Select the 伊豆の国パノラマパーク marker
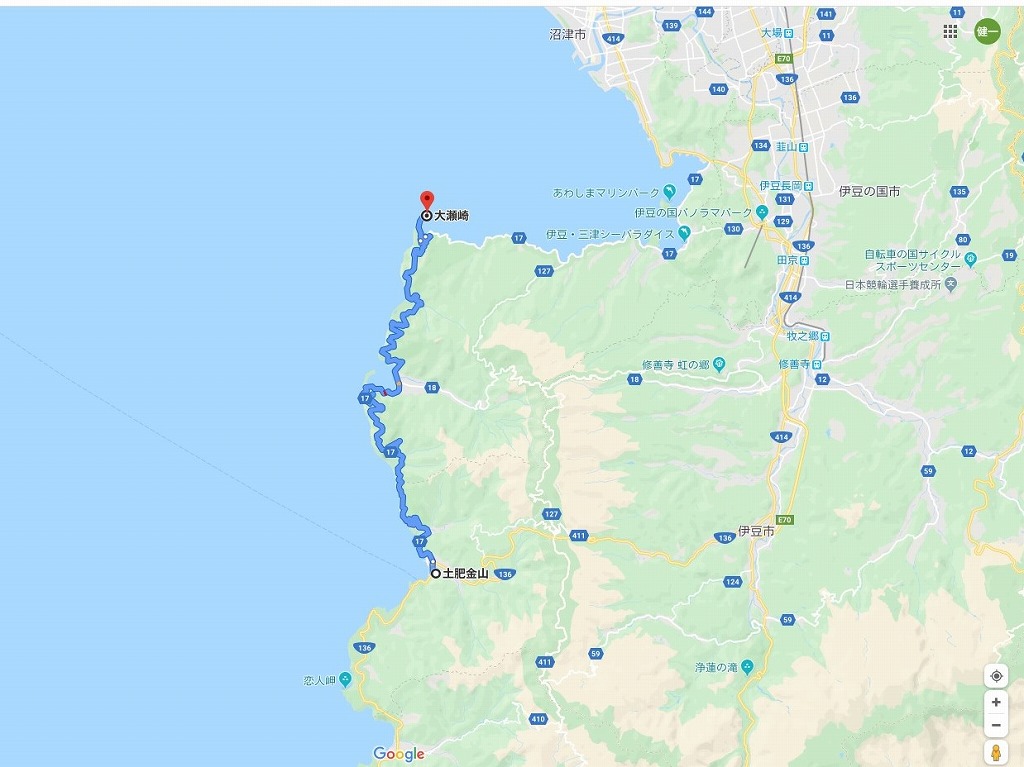The image size is (1024, 767). tap(761, 212)
